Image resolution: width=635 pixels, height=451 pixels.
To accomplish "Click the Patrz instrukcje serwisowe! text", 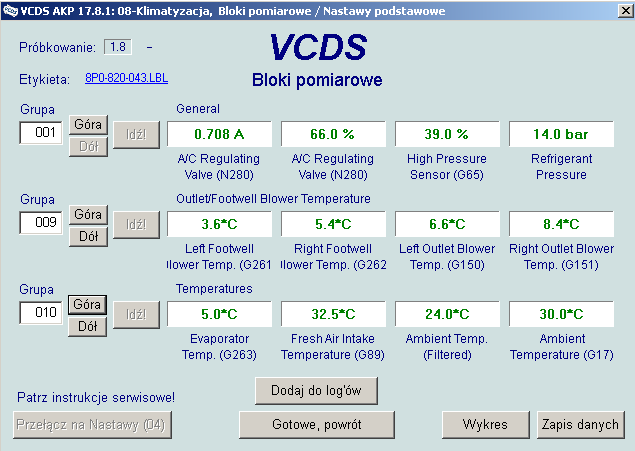I will tap(96, 398).
